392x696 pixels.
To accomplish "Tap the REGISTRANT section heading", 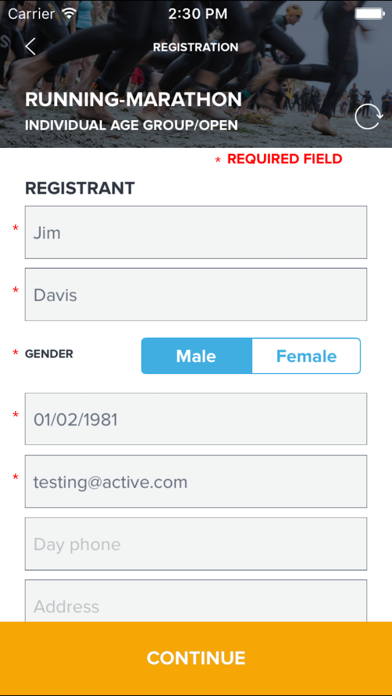I will (80, 188).
